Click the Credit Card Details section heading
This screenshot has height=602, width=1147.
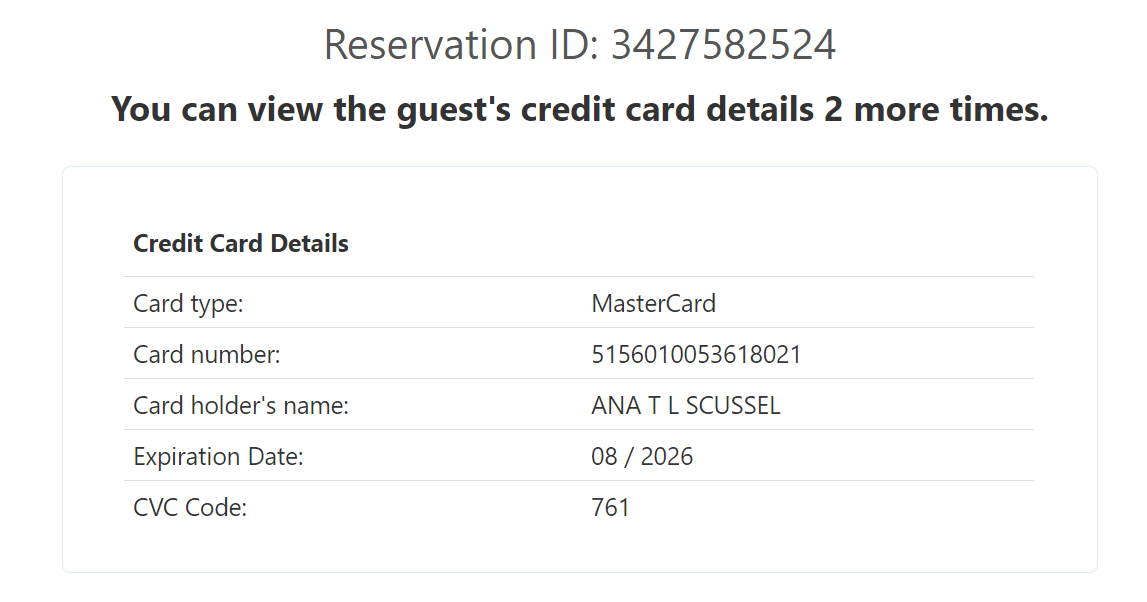[241, 243]
